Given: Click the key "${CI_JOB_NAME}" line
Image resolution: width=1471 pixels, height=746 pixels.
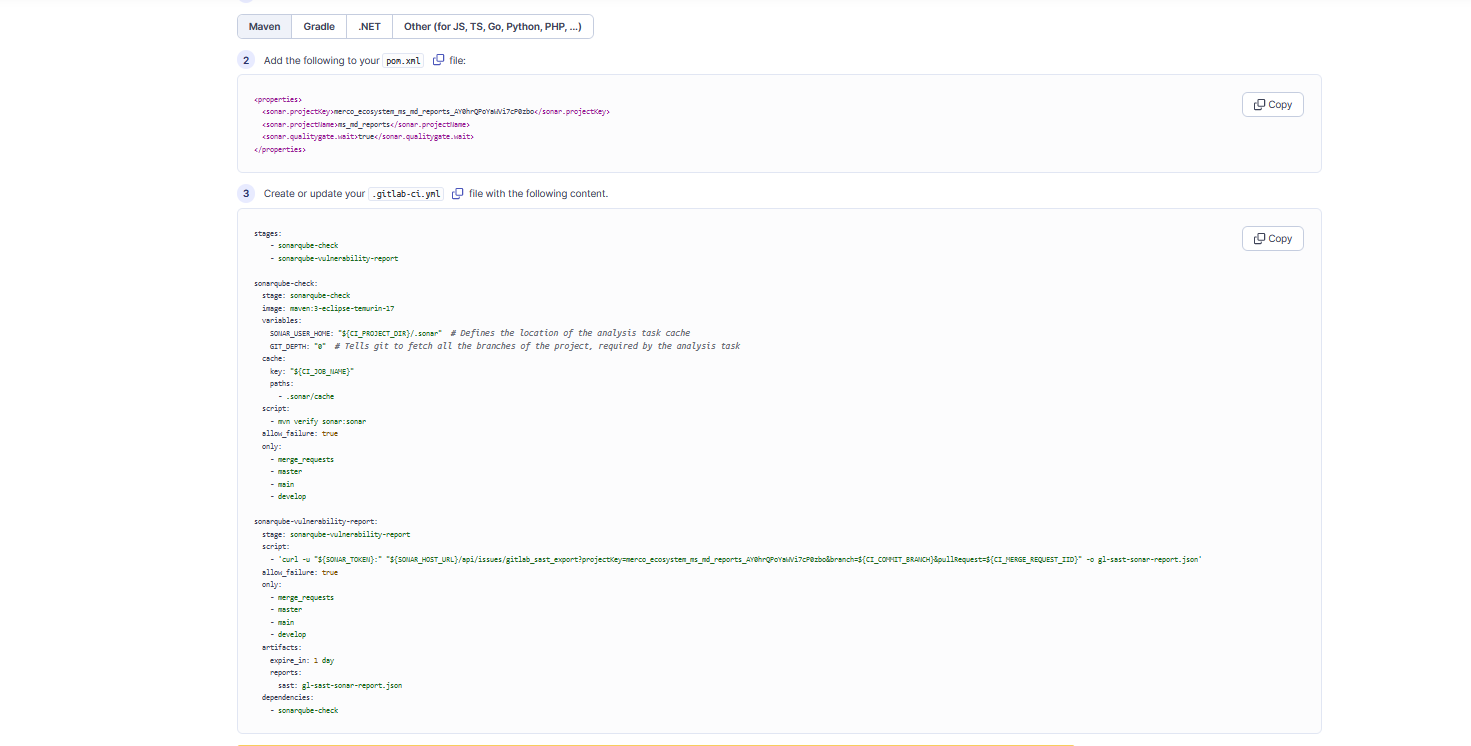Looking at the screenshot, I should (x=312, y=371).
